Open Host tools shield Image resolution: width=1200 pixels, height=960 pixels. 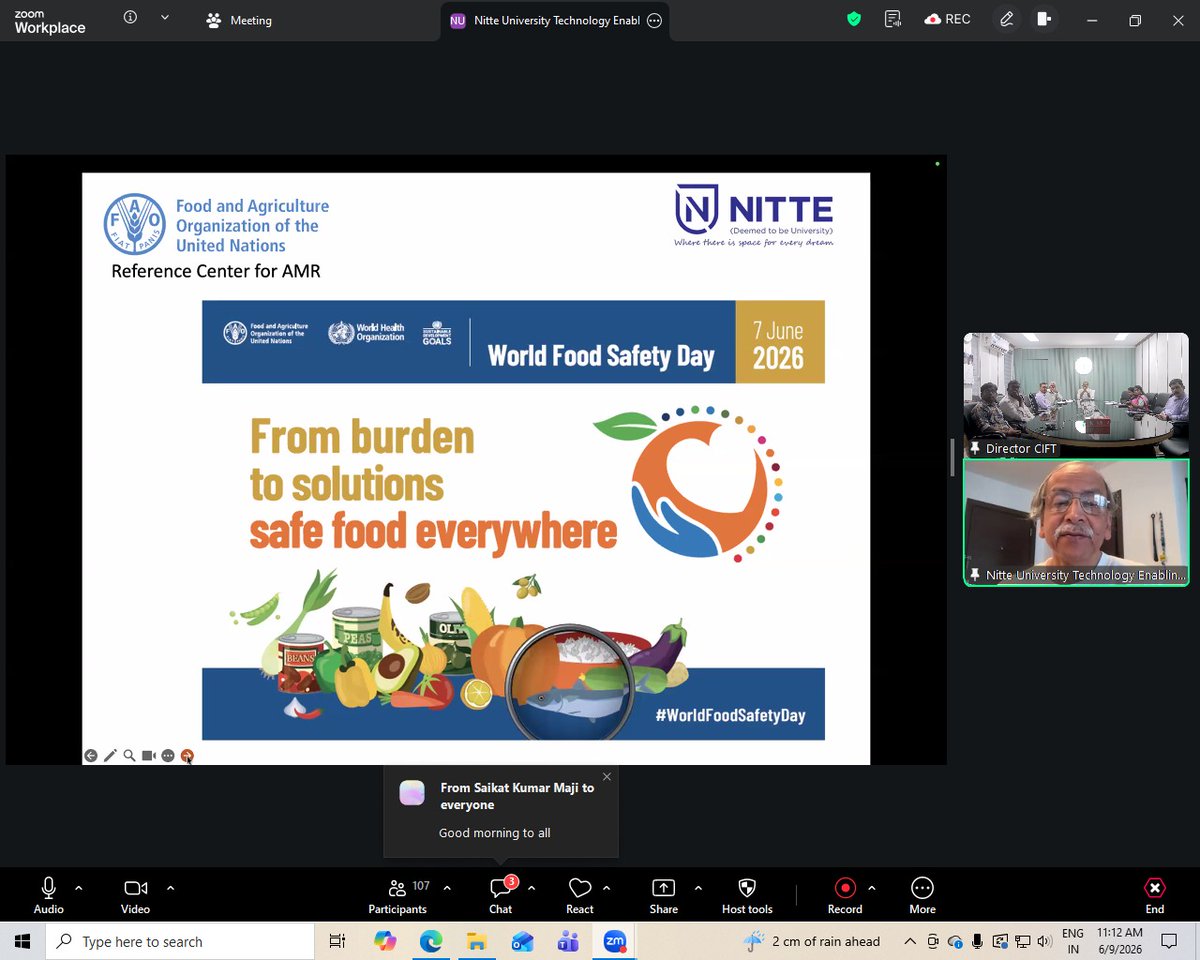(x=747, y=896)
